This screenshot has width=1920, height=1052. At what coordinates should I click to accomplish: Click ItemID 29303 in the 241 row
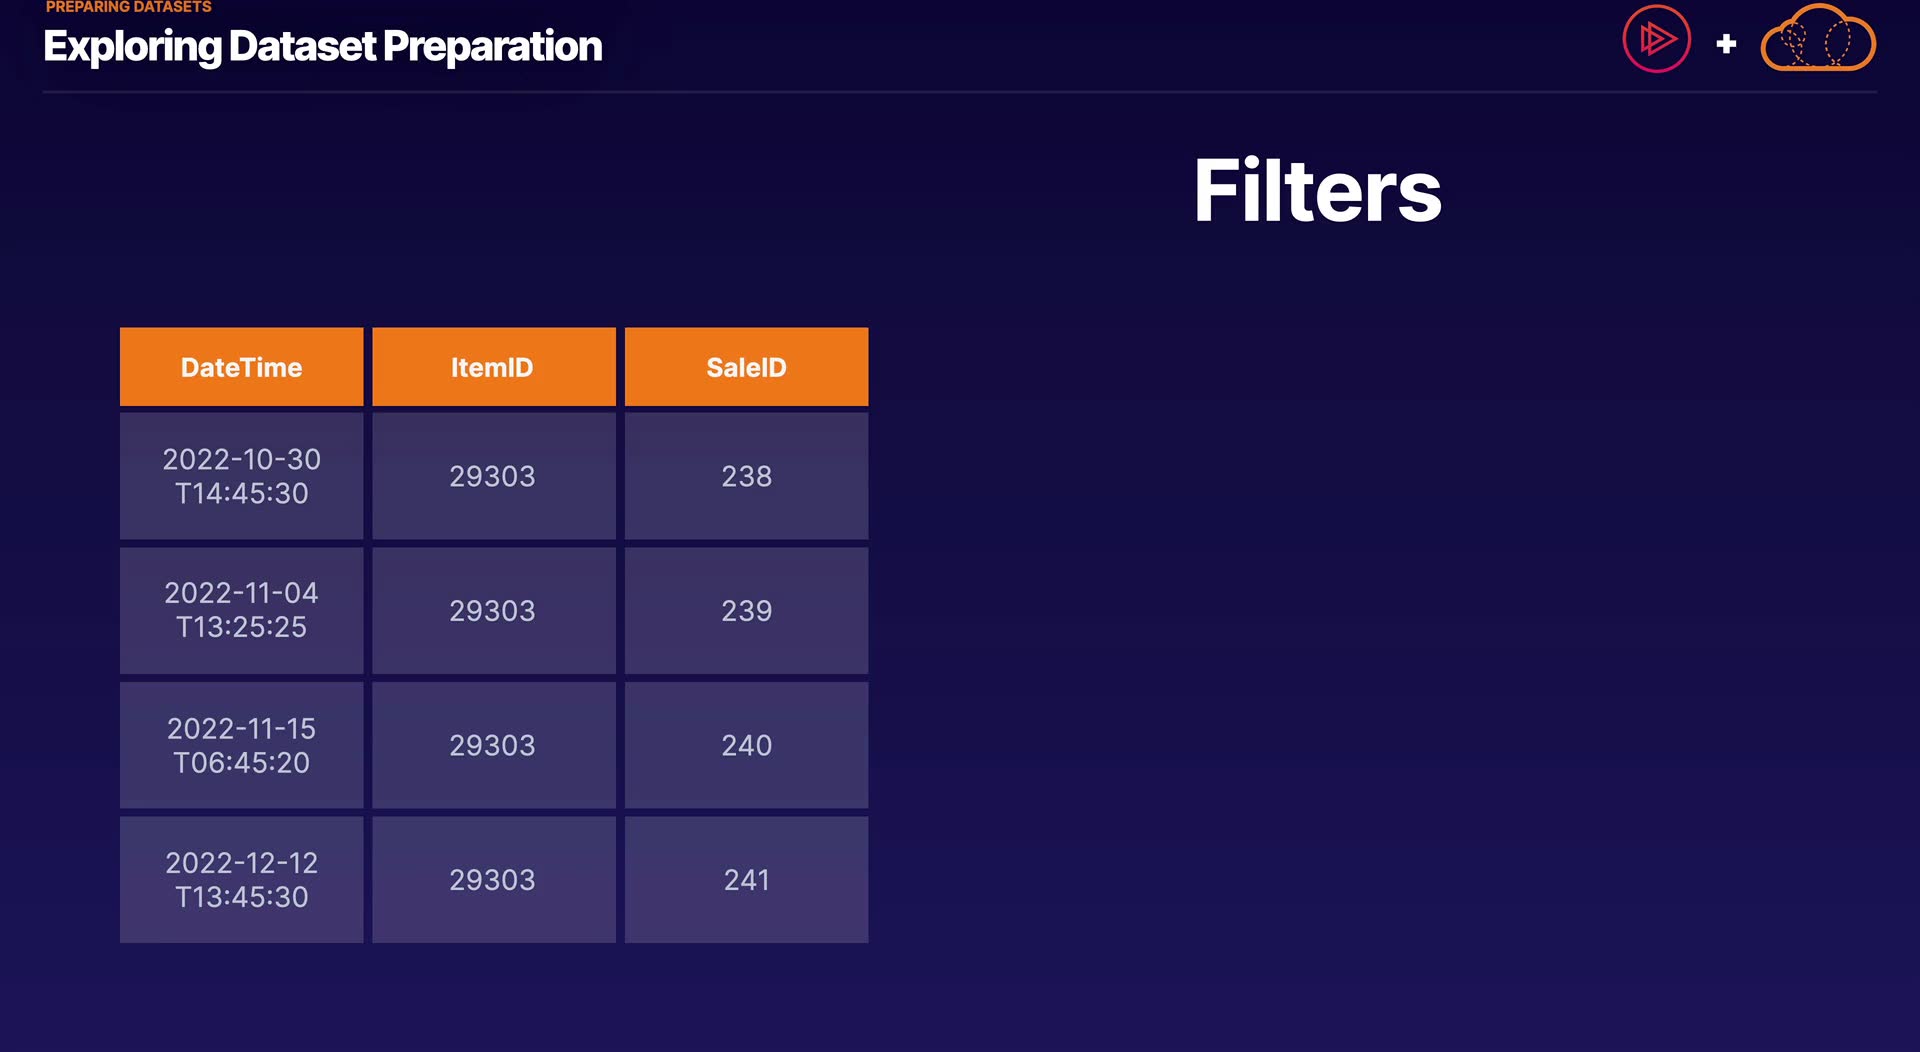[x=493, y=880]
